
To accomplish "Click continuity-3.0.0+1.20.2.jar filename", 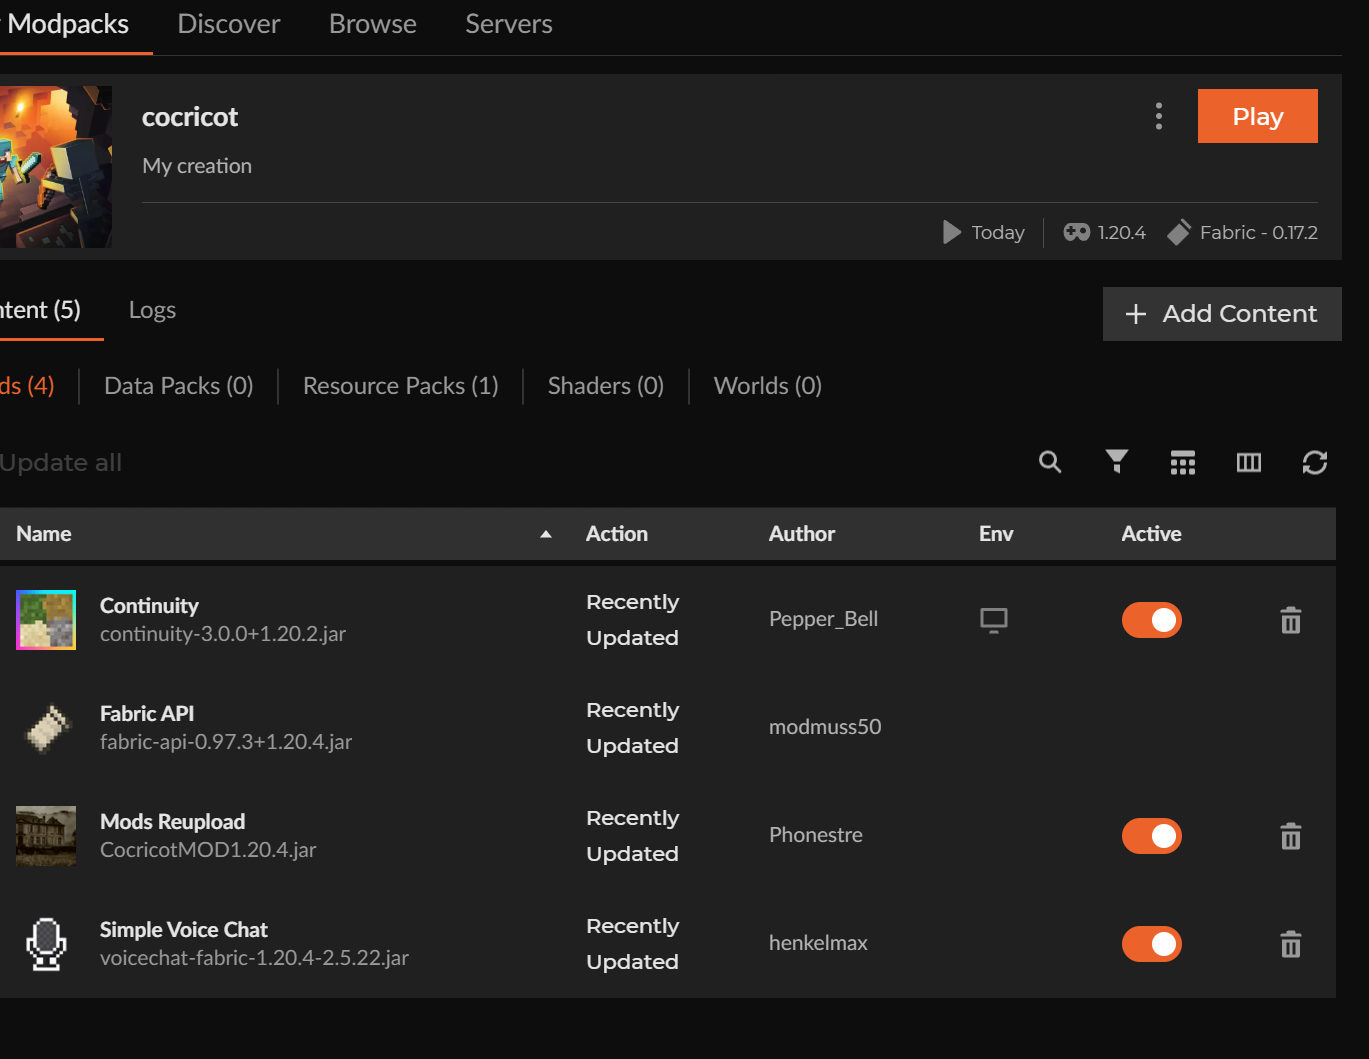I will click(x=223, y=634).
